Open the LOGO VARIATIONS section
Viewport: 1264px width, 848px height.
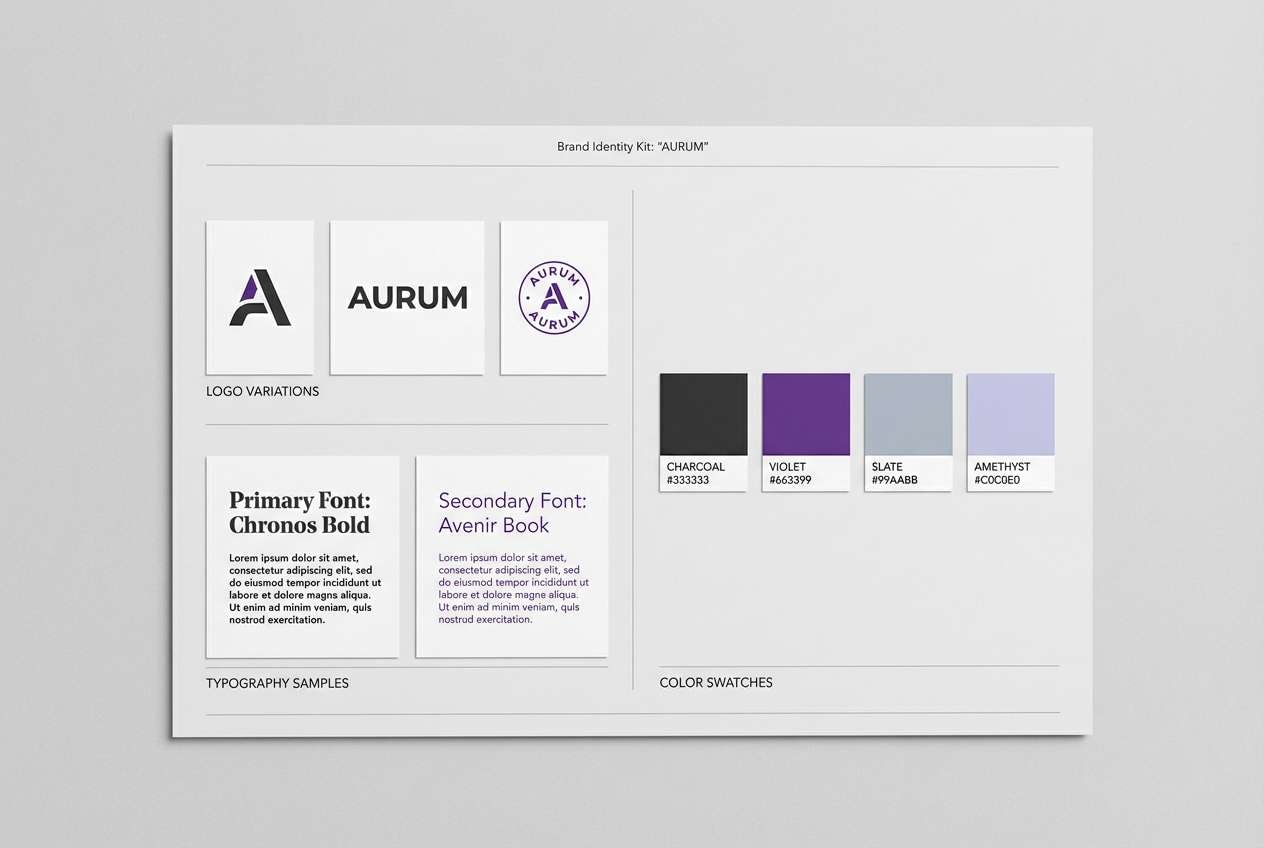click(x=262, y=391)
